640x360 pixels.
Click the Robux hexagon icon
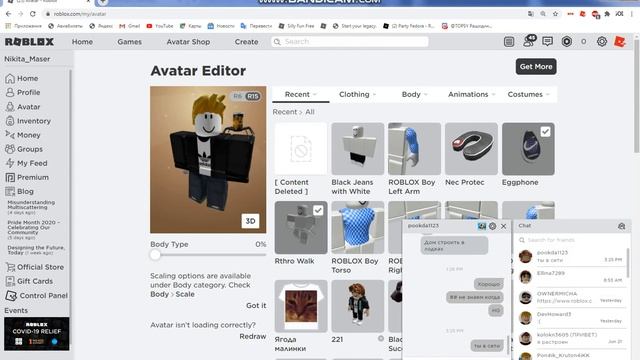pyautogui.click(x=567, y=42)
